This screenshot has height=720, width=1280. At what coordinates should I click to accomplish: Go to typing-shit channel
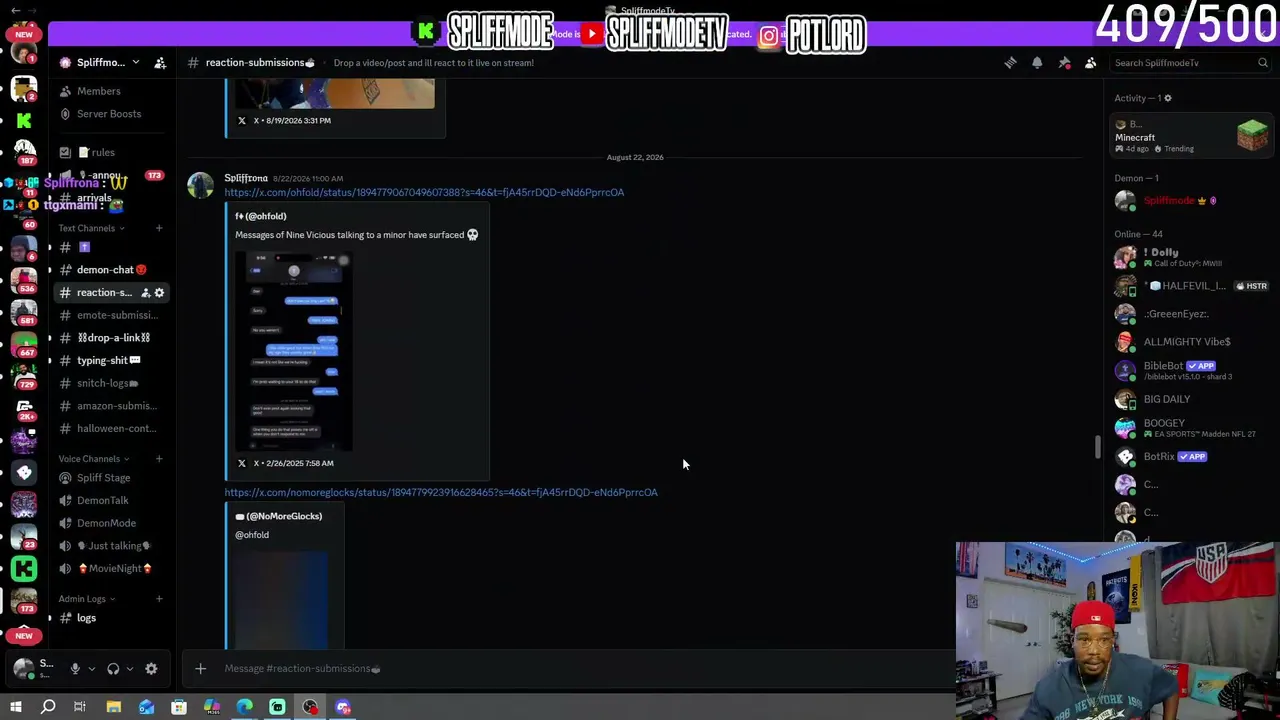click(x=111, y=361)
